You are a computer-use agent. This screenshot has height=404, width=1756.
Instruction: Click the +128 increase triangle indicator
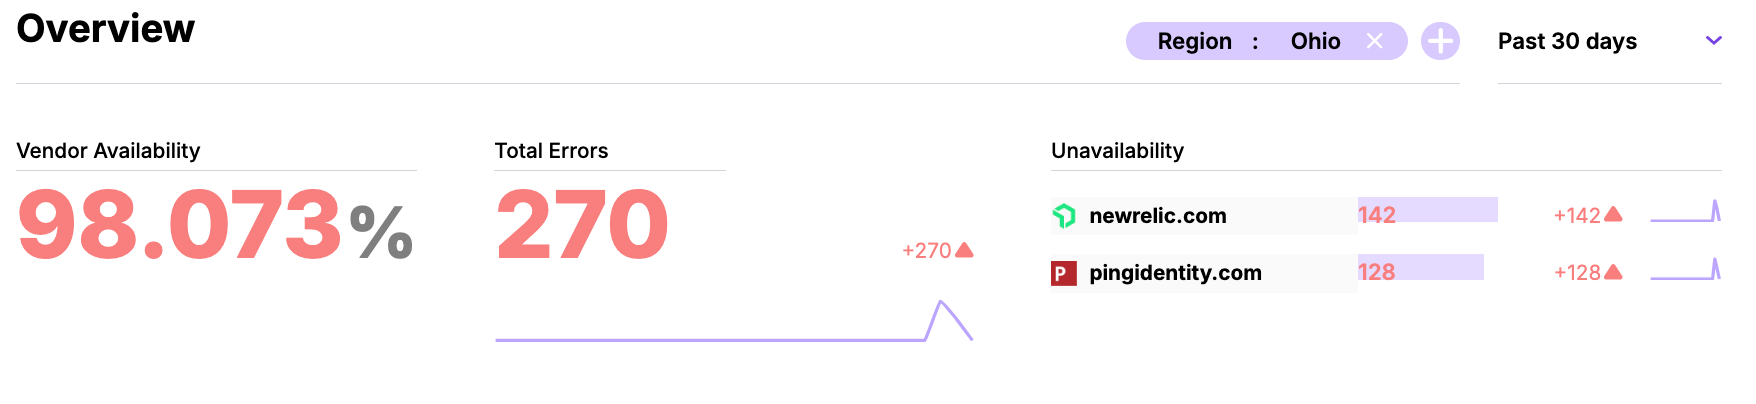pos(1612,271)
